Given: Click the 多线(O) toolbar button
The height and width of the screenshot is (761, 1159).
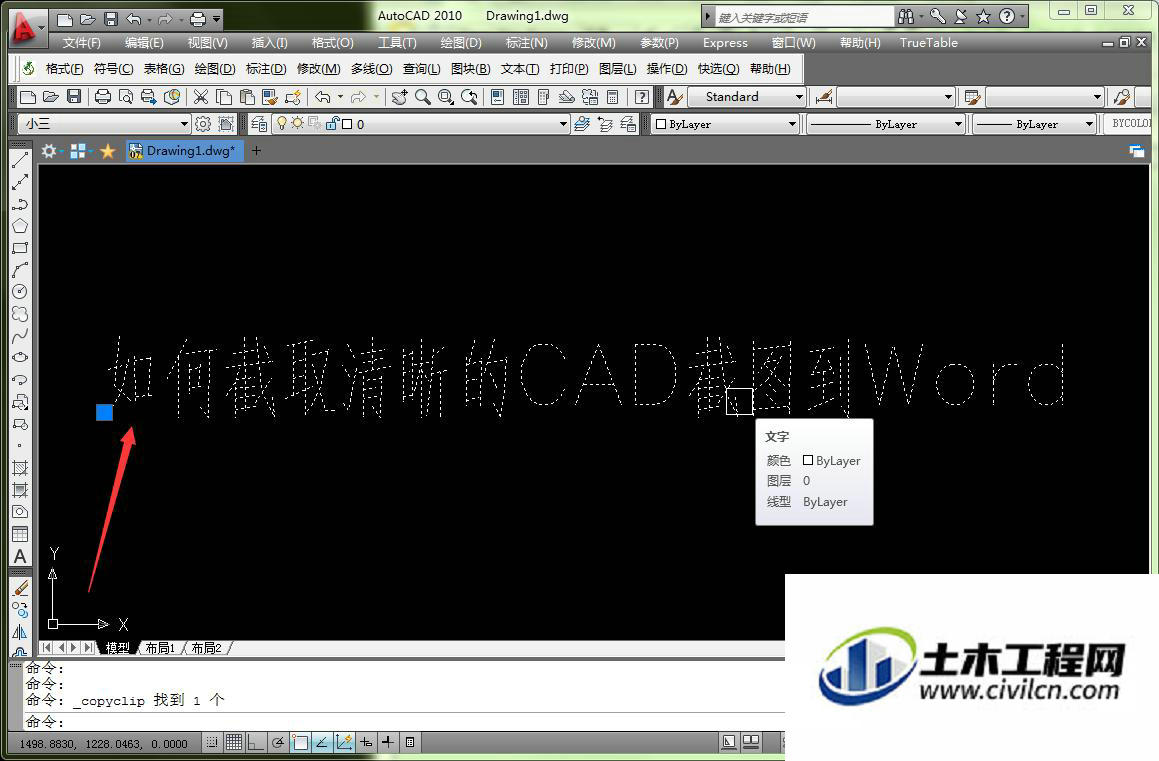Looking at the screenshot, I should [x=372, y=69].
